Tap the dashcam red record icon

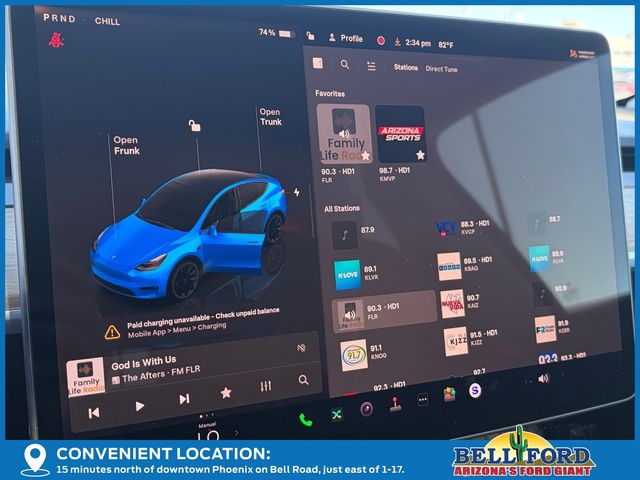pos(380,41)
